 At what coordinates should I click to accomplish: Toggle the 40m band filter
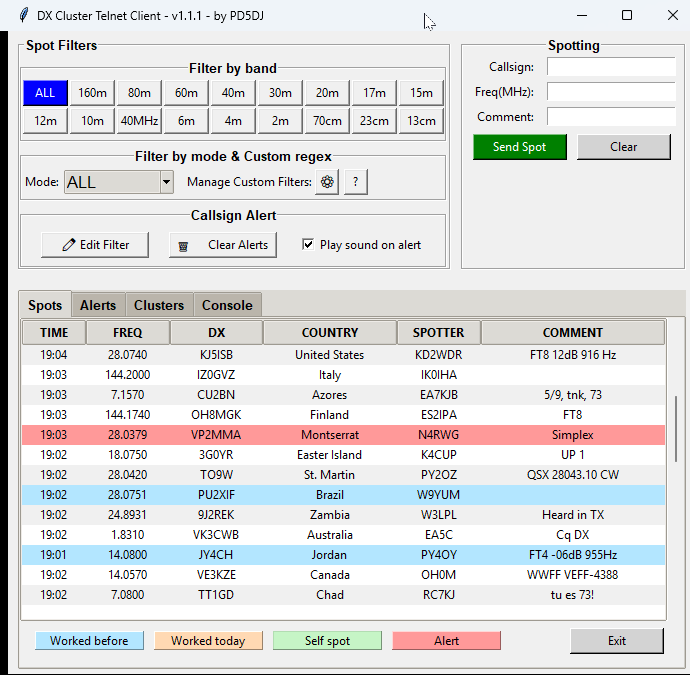(233, 93)
